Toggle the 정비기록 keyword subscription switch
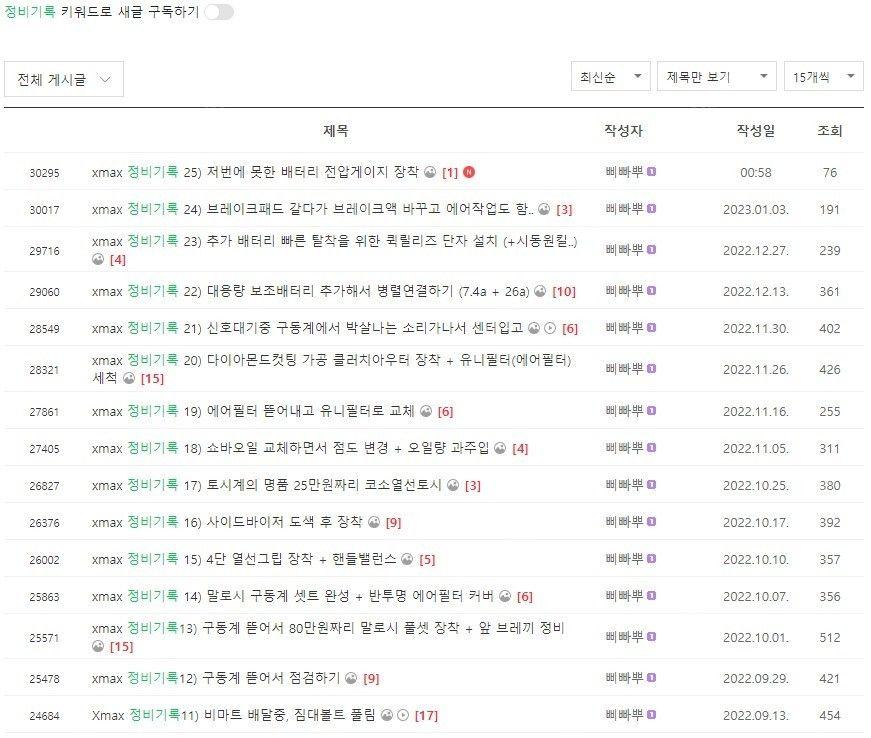The height and width of the screenshot is (738, 871). pos(219,12)
